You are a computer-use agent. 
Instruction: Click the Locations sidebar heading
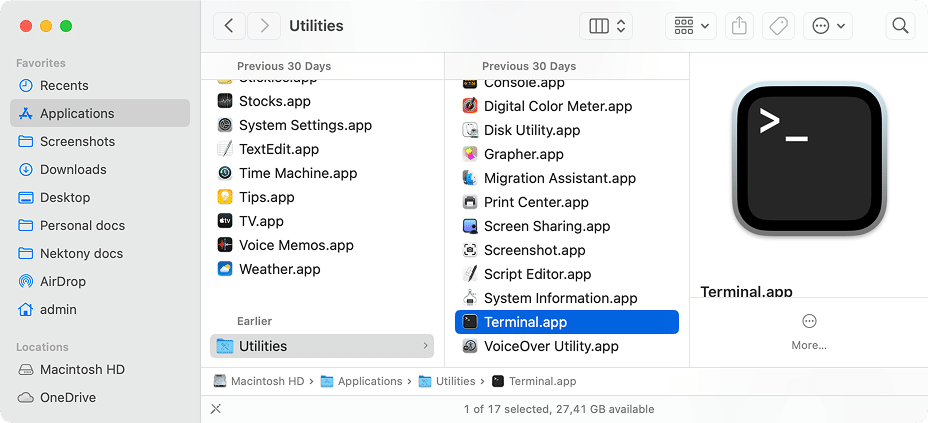pos(43,347)
